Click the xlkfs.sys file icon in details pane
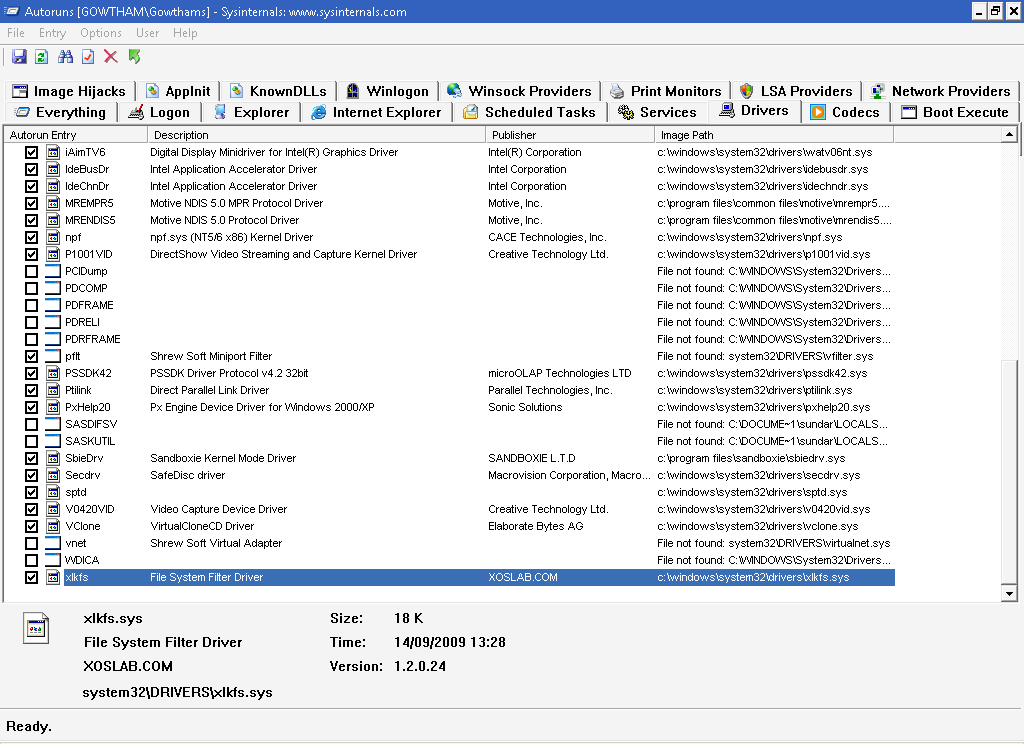The image size is (1024, 744). click(x=36, y=628)
